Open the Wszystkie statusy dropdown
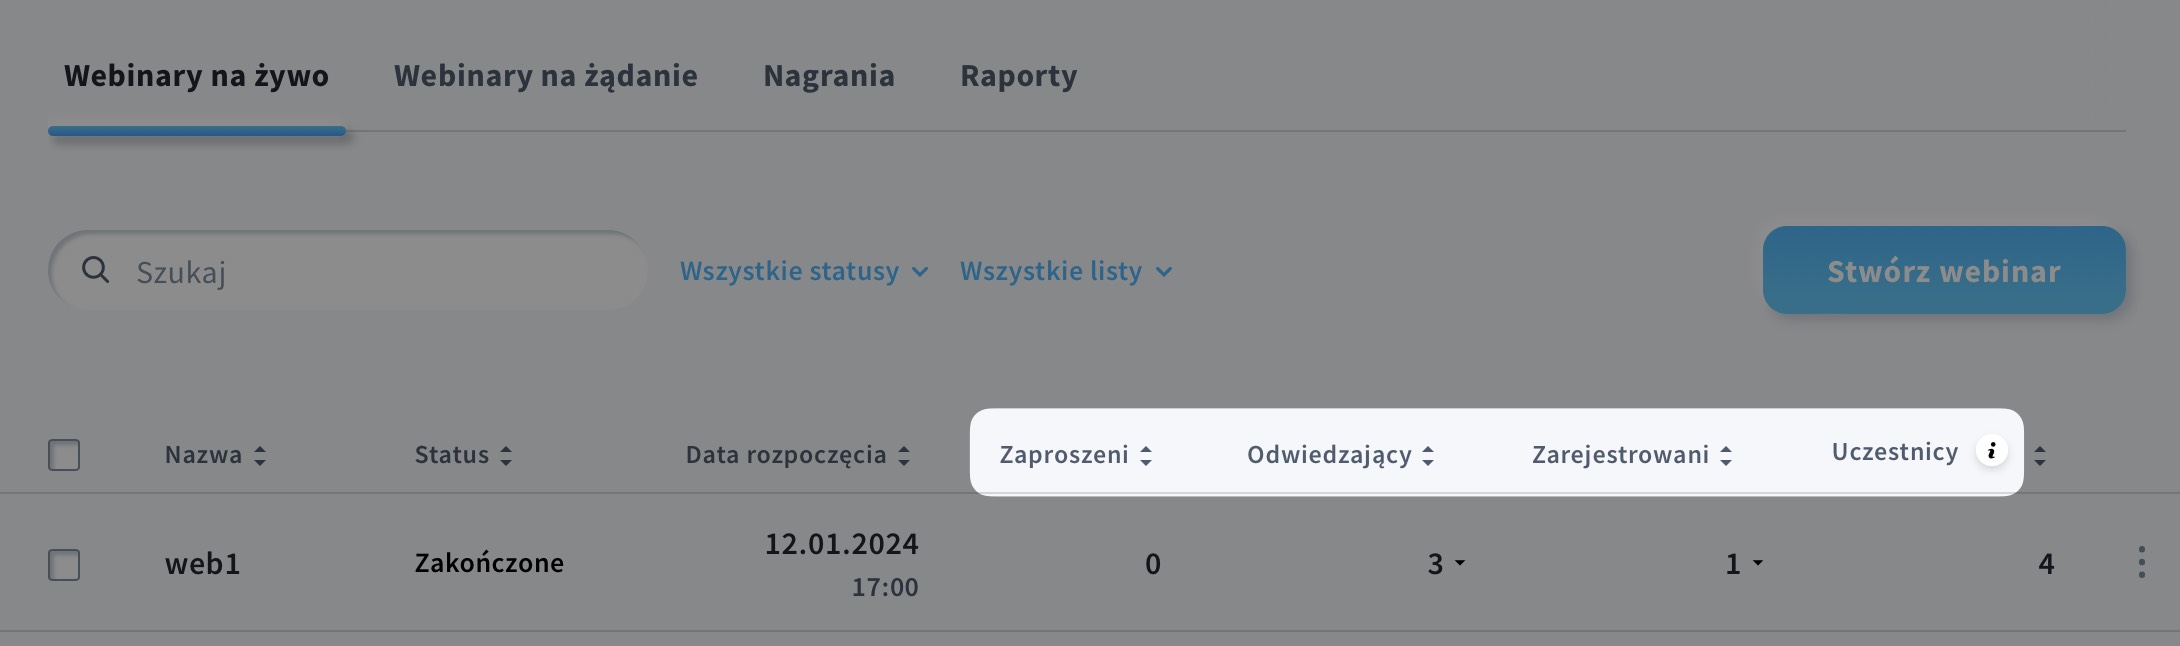Viewport: 2180px width, 646px height. (804, 271)
